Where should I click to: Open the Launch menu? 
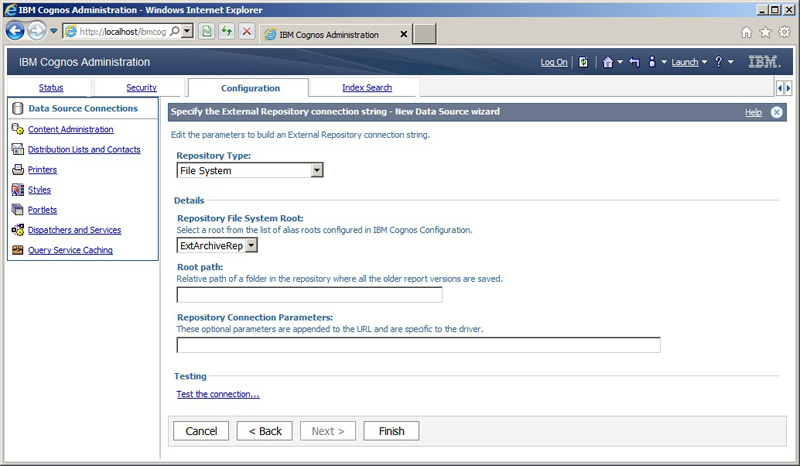689,62
